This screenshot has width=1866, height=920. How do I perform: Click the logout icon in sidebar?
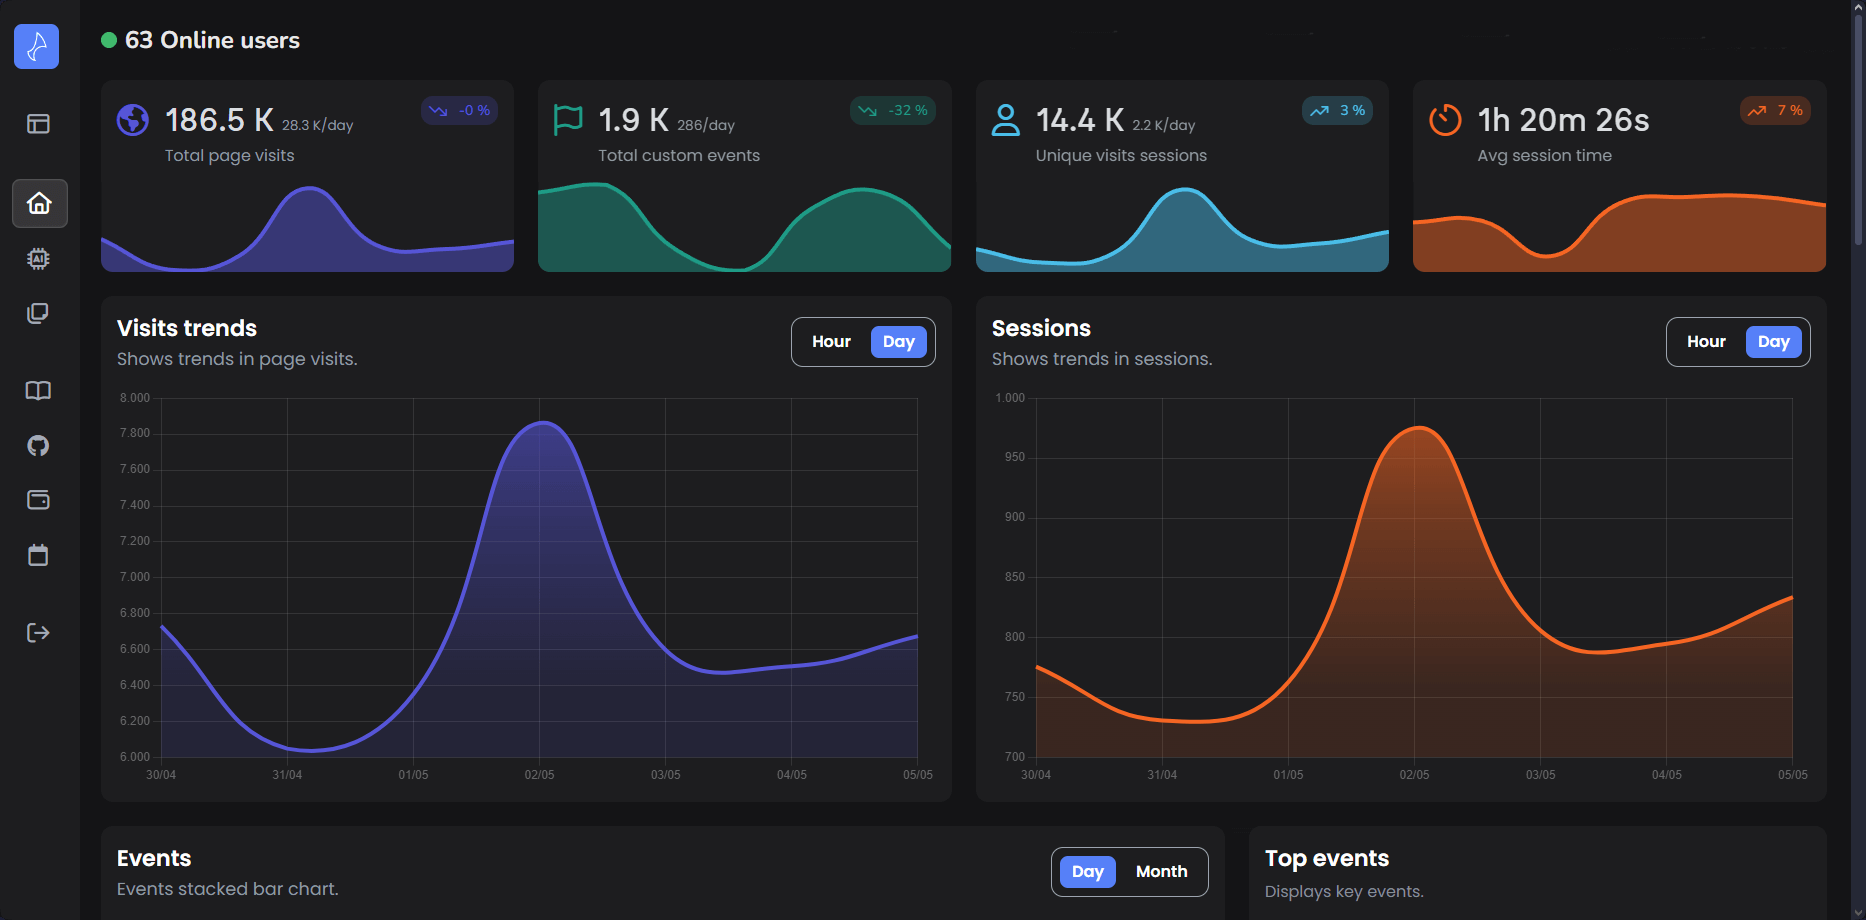38,633
